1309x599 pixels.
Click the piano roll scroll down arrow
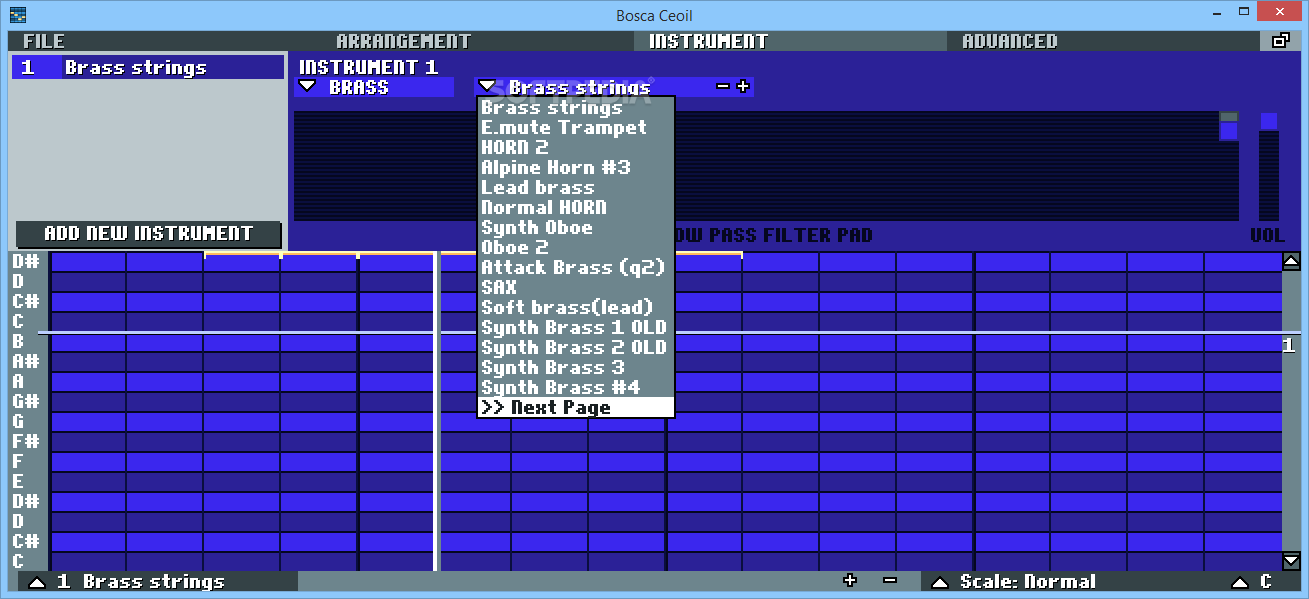(x=1291, y=561)
